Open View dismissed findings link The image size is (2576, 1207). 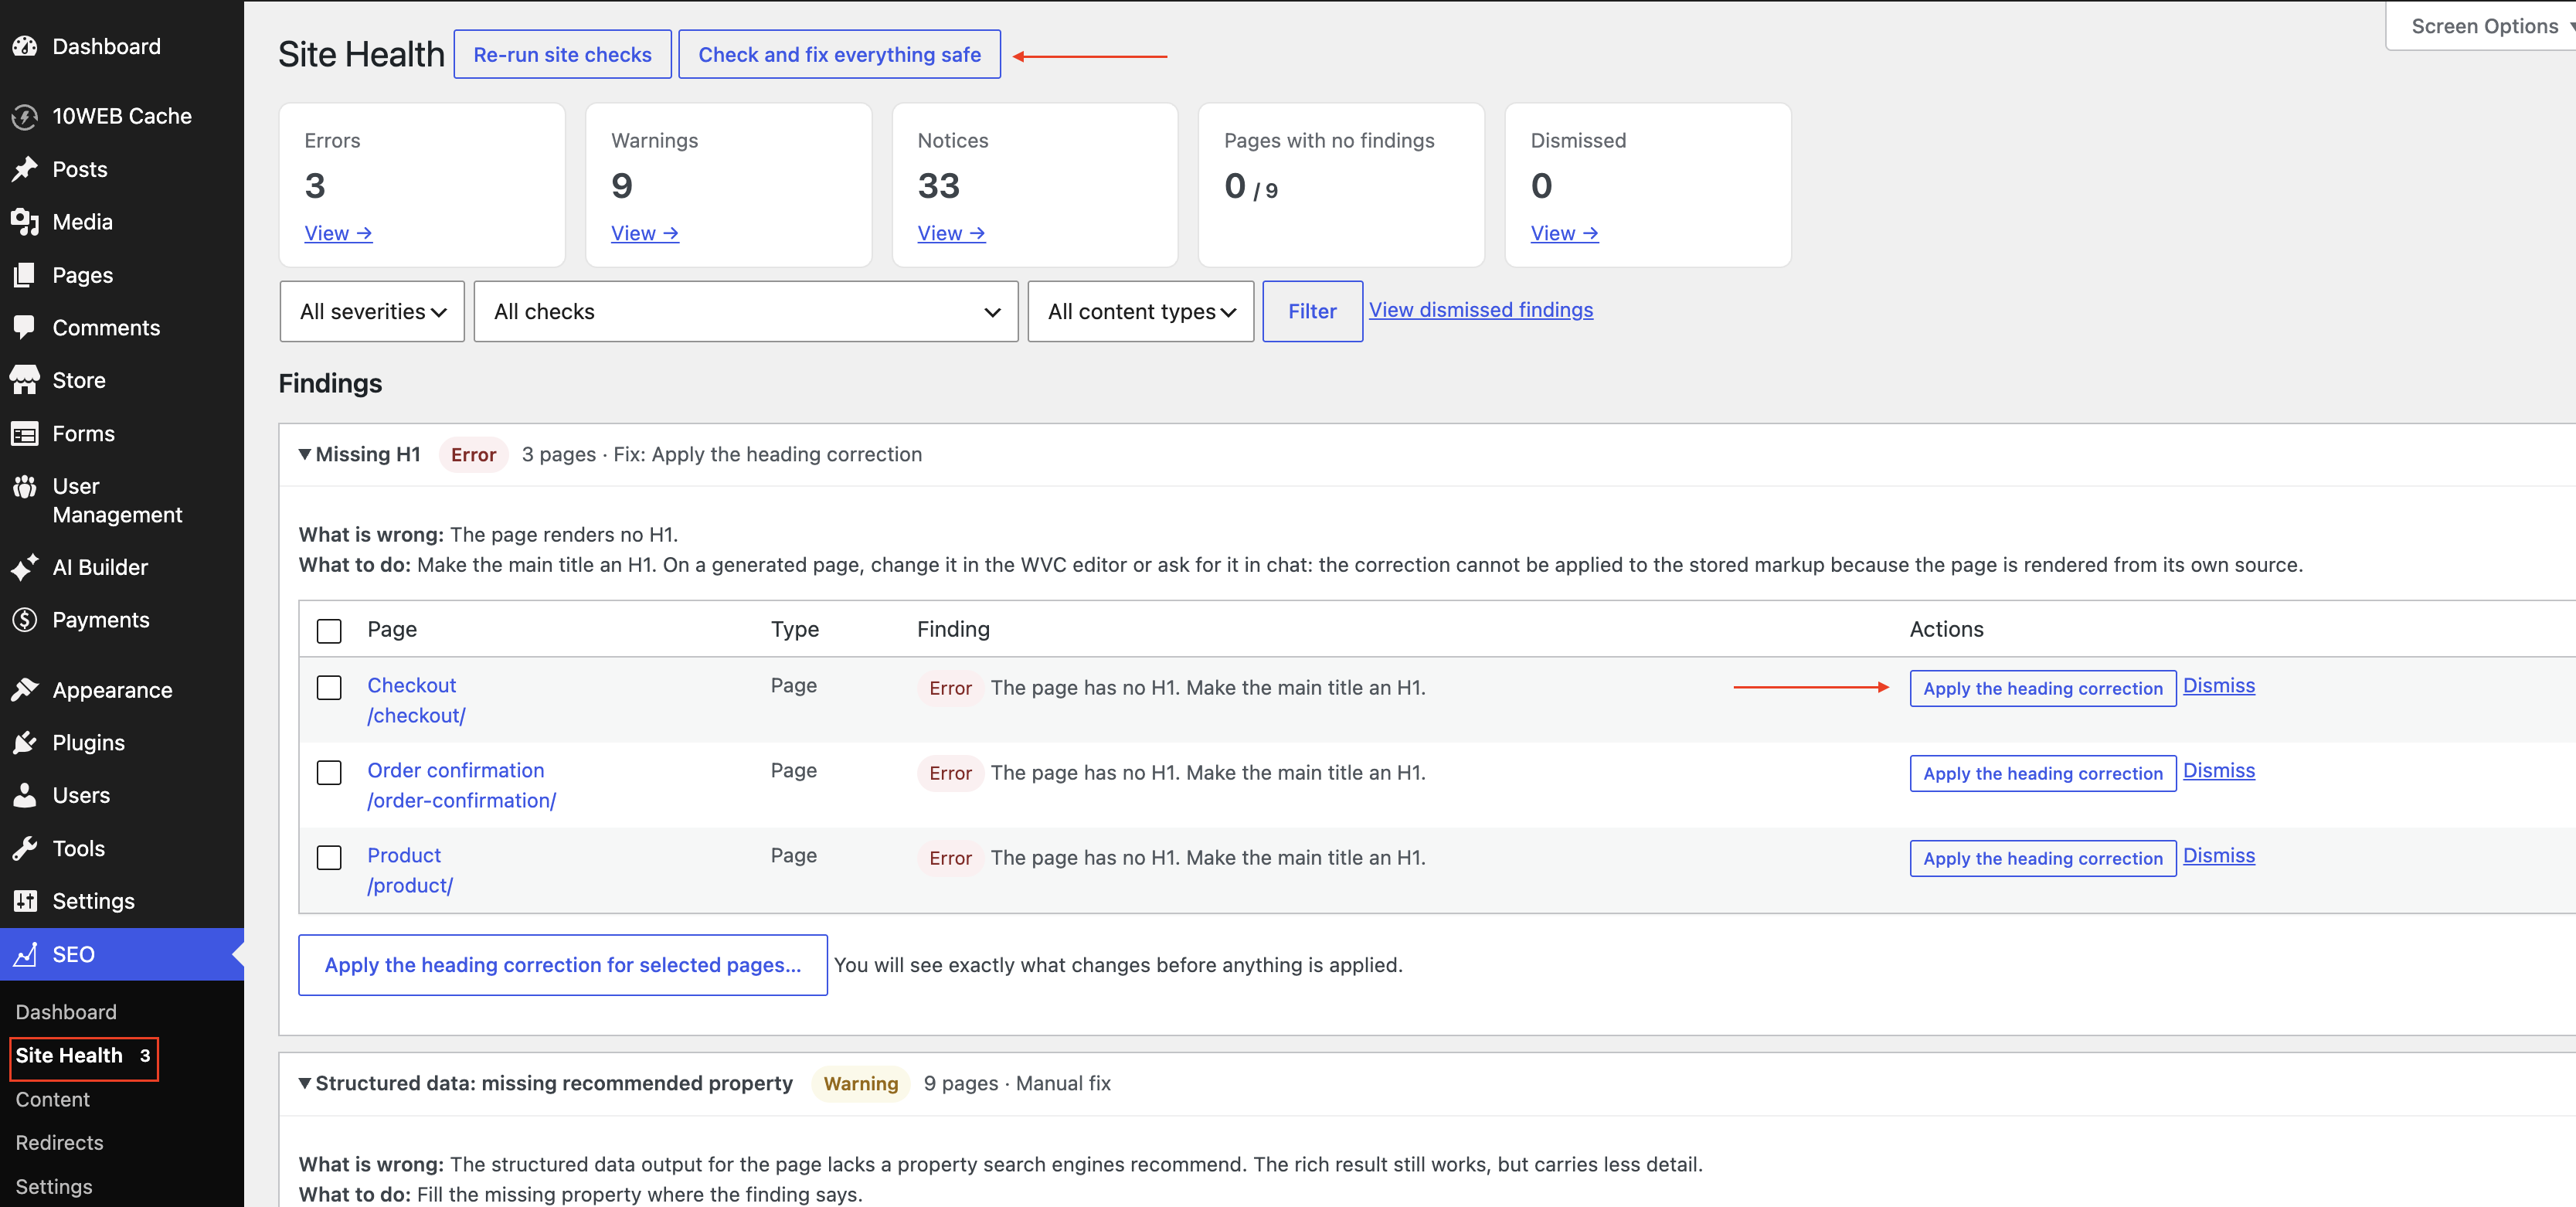(x=1480, y=310)
